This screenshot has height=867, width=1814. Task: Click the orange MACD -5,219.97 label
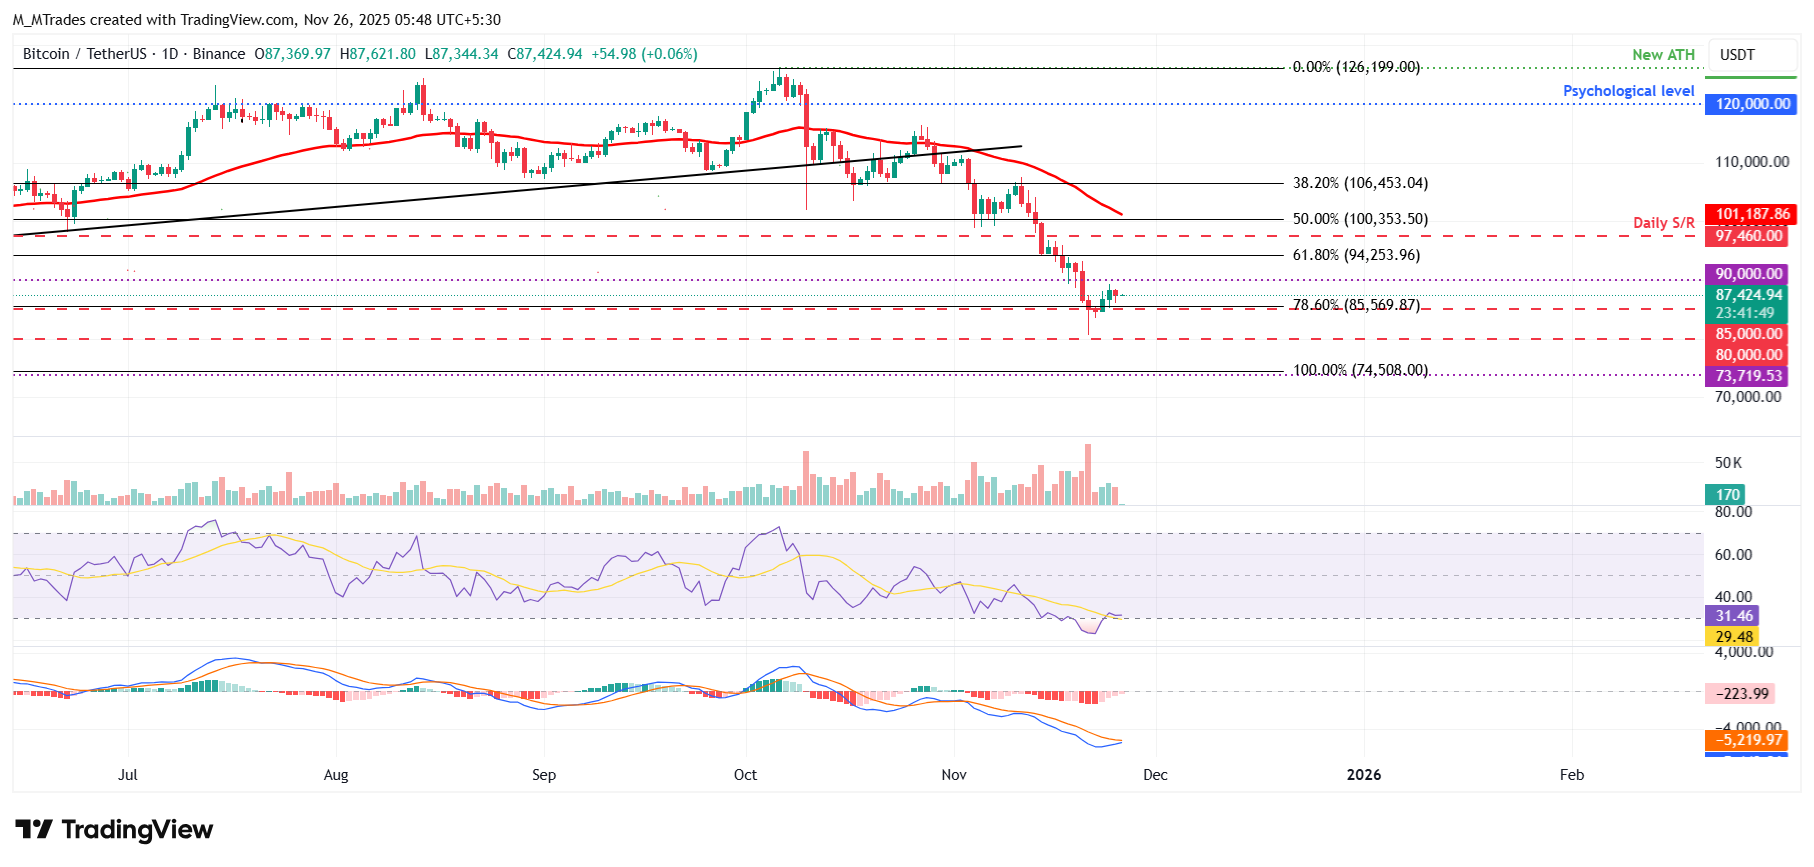click(x=1747, y=740)
